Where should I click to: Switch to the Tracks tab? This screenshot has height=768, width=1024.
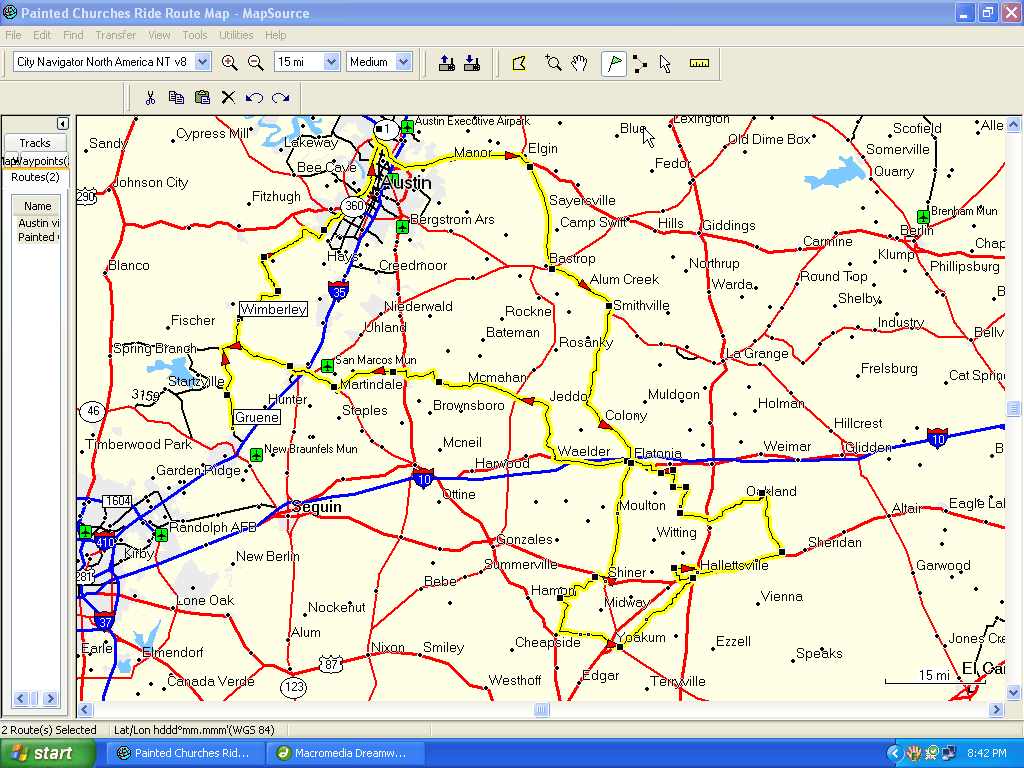pyautogui.click(x=35, y=143)
